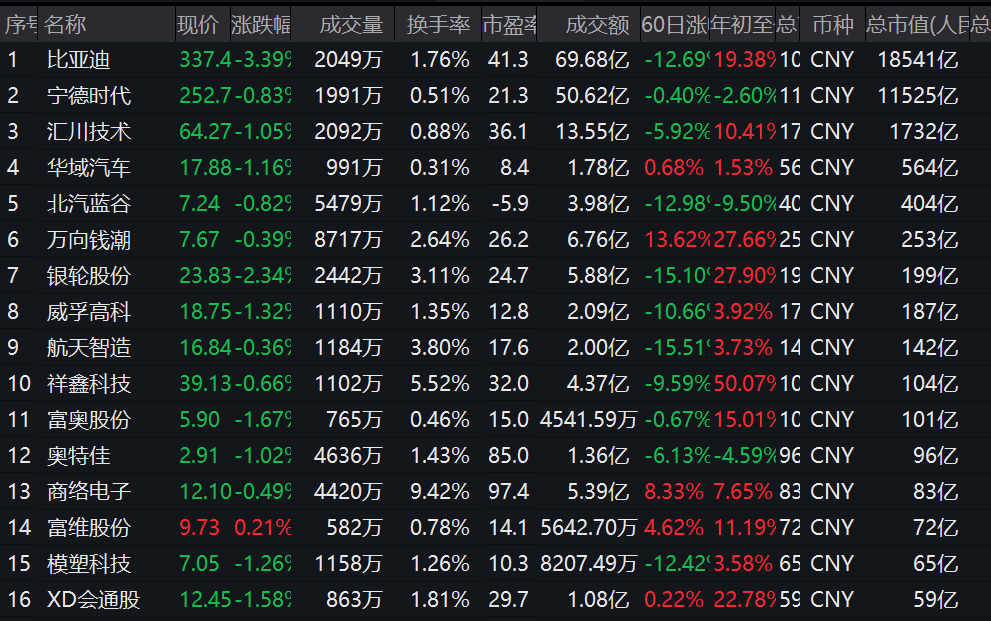The width and height of the screenshot is (991, 621).
Task: Click the 60-day change 13.62%
Action: pos(678,240)
